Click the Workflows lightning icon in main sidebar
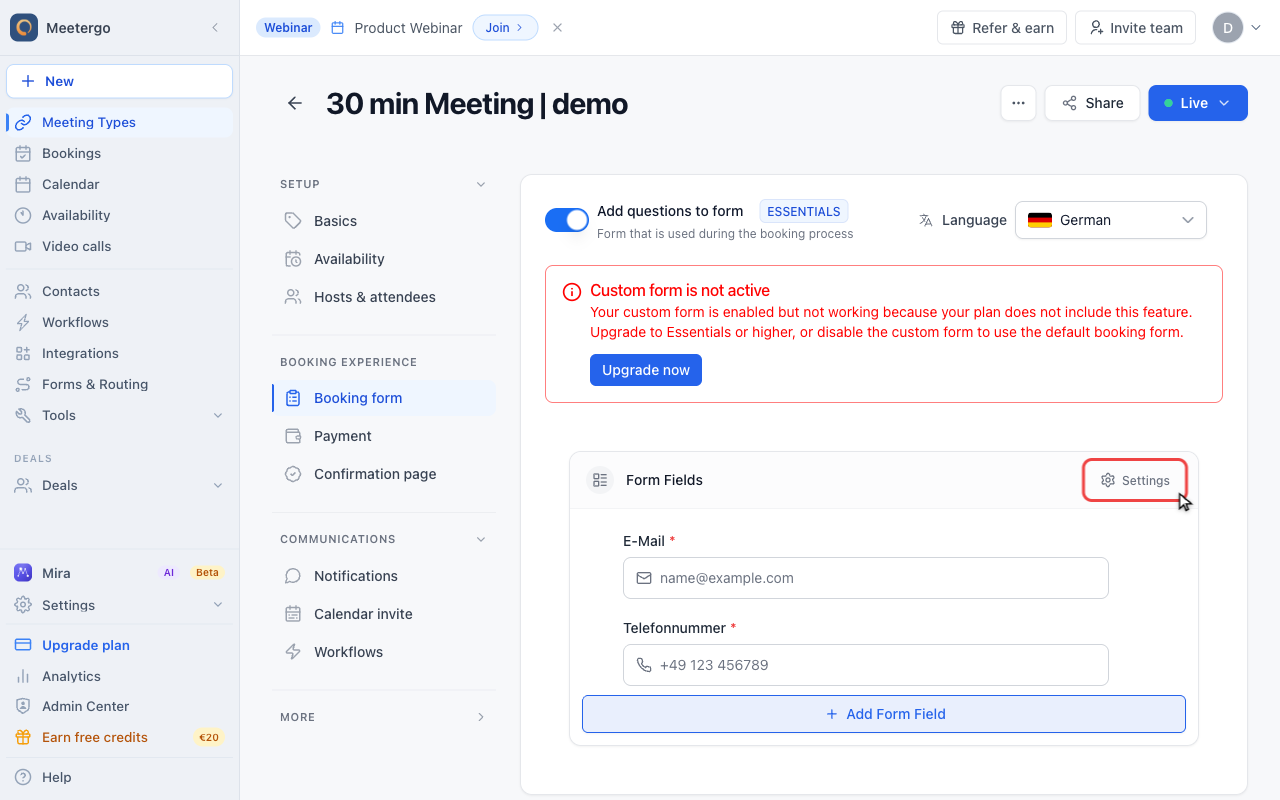 click(x=23, y=322)
